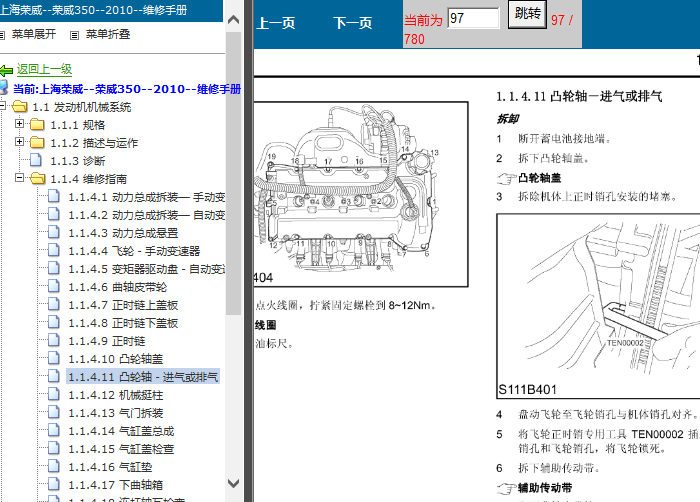Click the green back arrow icon
700x502 pixels.
coord(6,70)
